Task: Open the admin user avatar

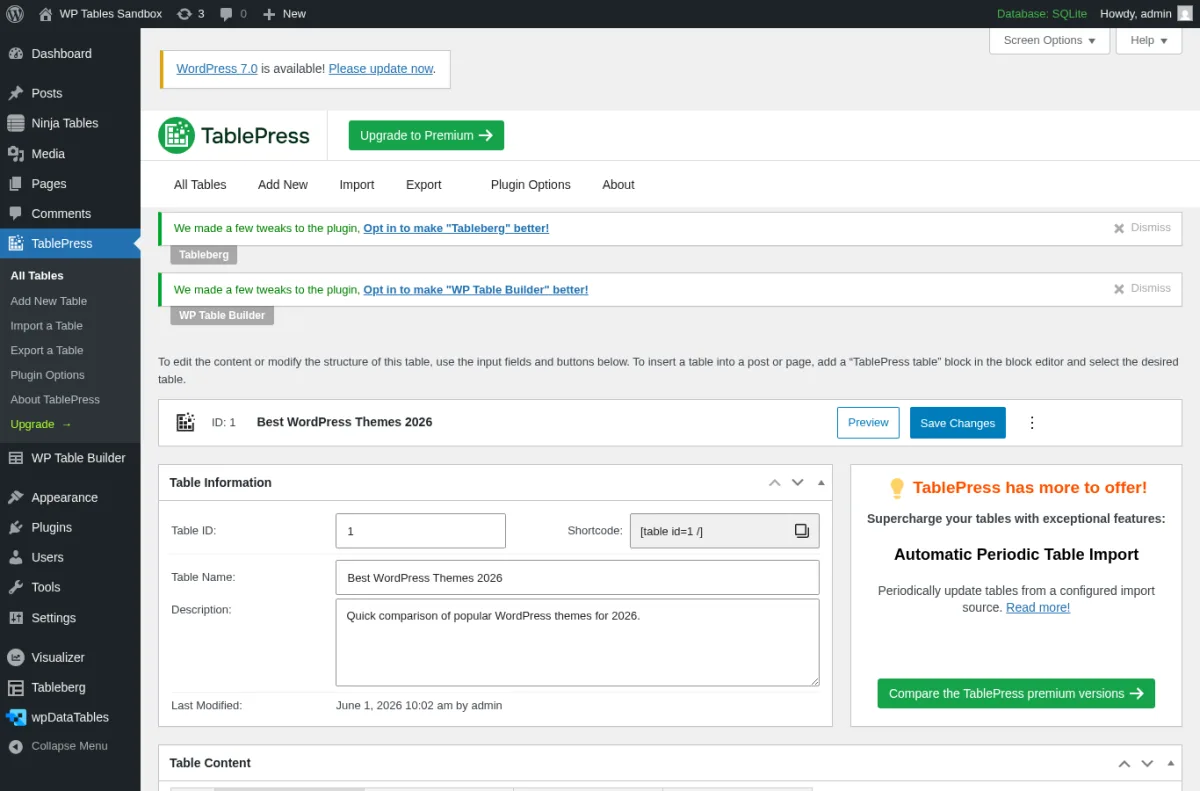Action: (x=1184, y=14)
